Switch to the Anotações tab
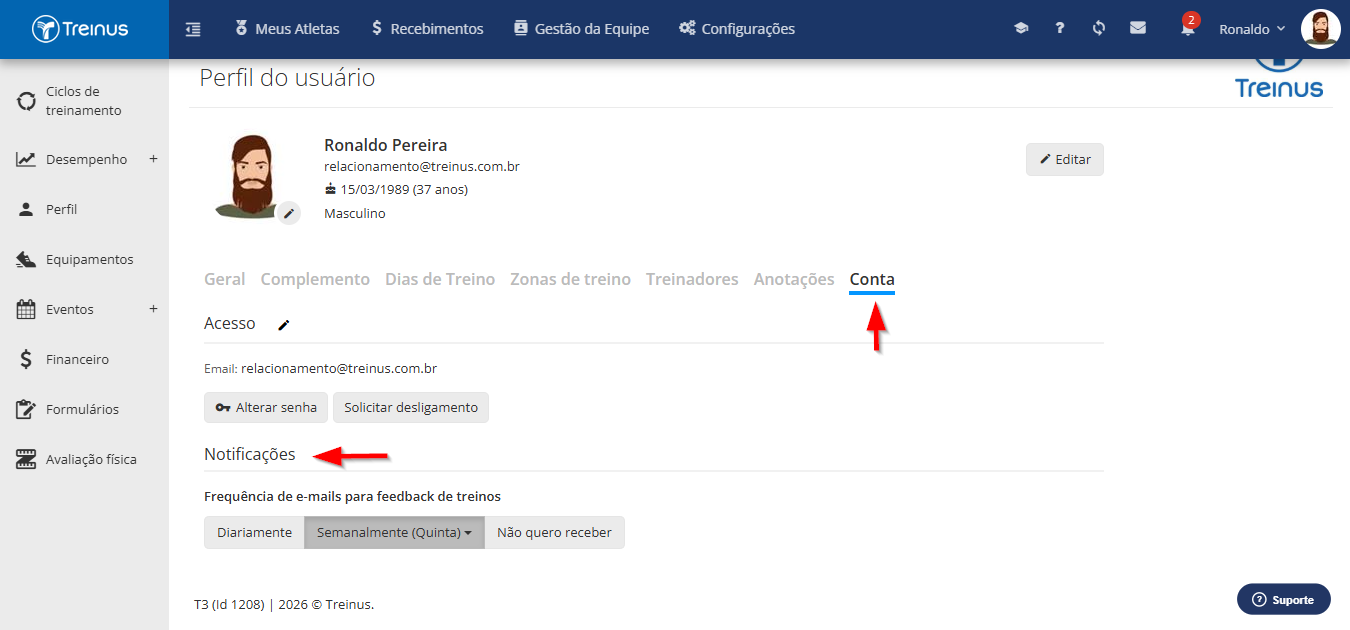 (794, 279)
